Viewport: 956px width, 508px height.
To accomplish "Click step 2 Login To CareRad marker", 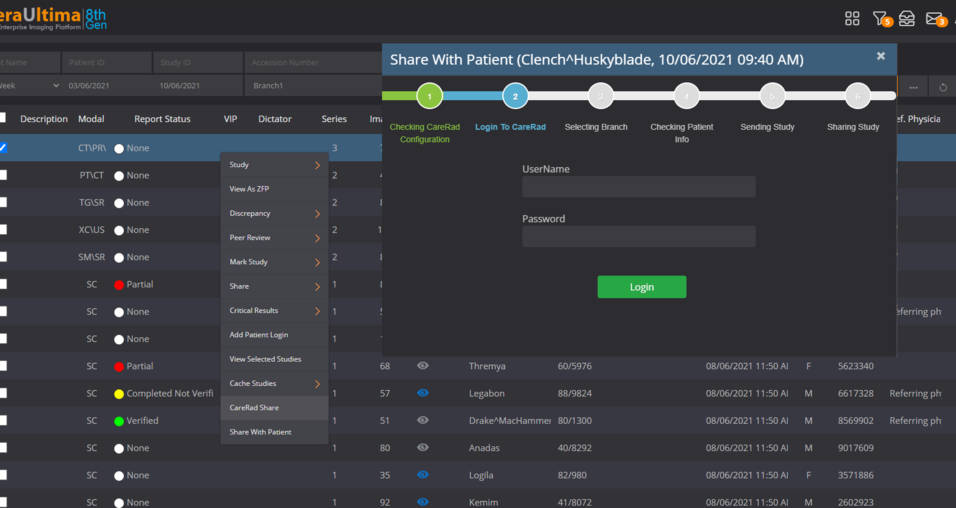I will click(515, 96).
